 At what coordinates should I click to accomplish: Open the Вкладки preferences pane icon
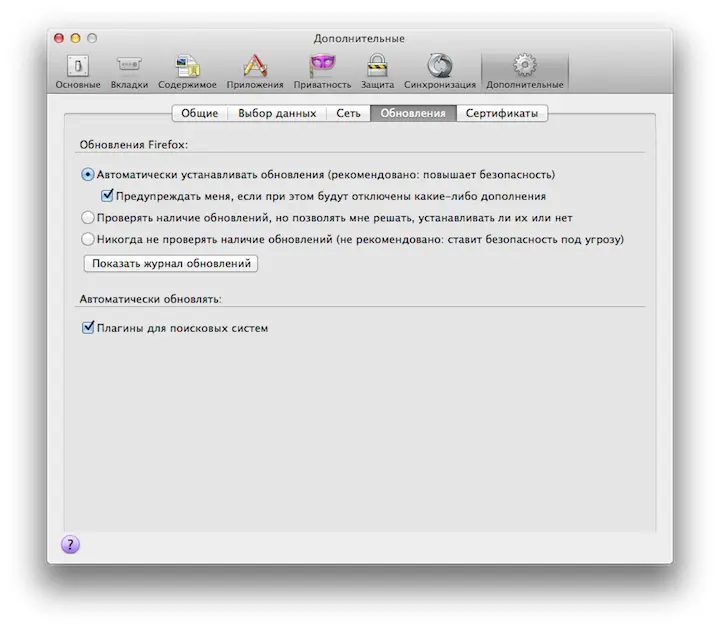pyautogui.click(x=129, y=67)
